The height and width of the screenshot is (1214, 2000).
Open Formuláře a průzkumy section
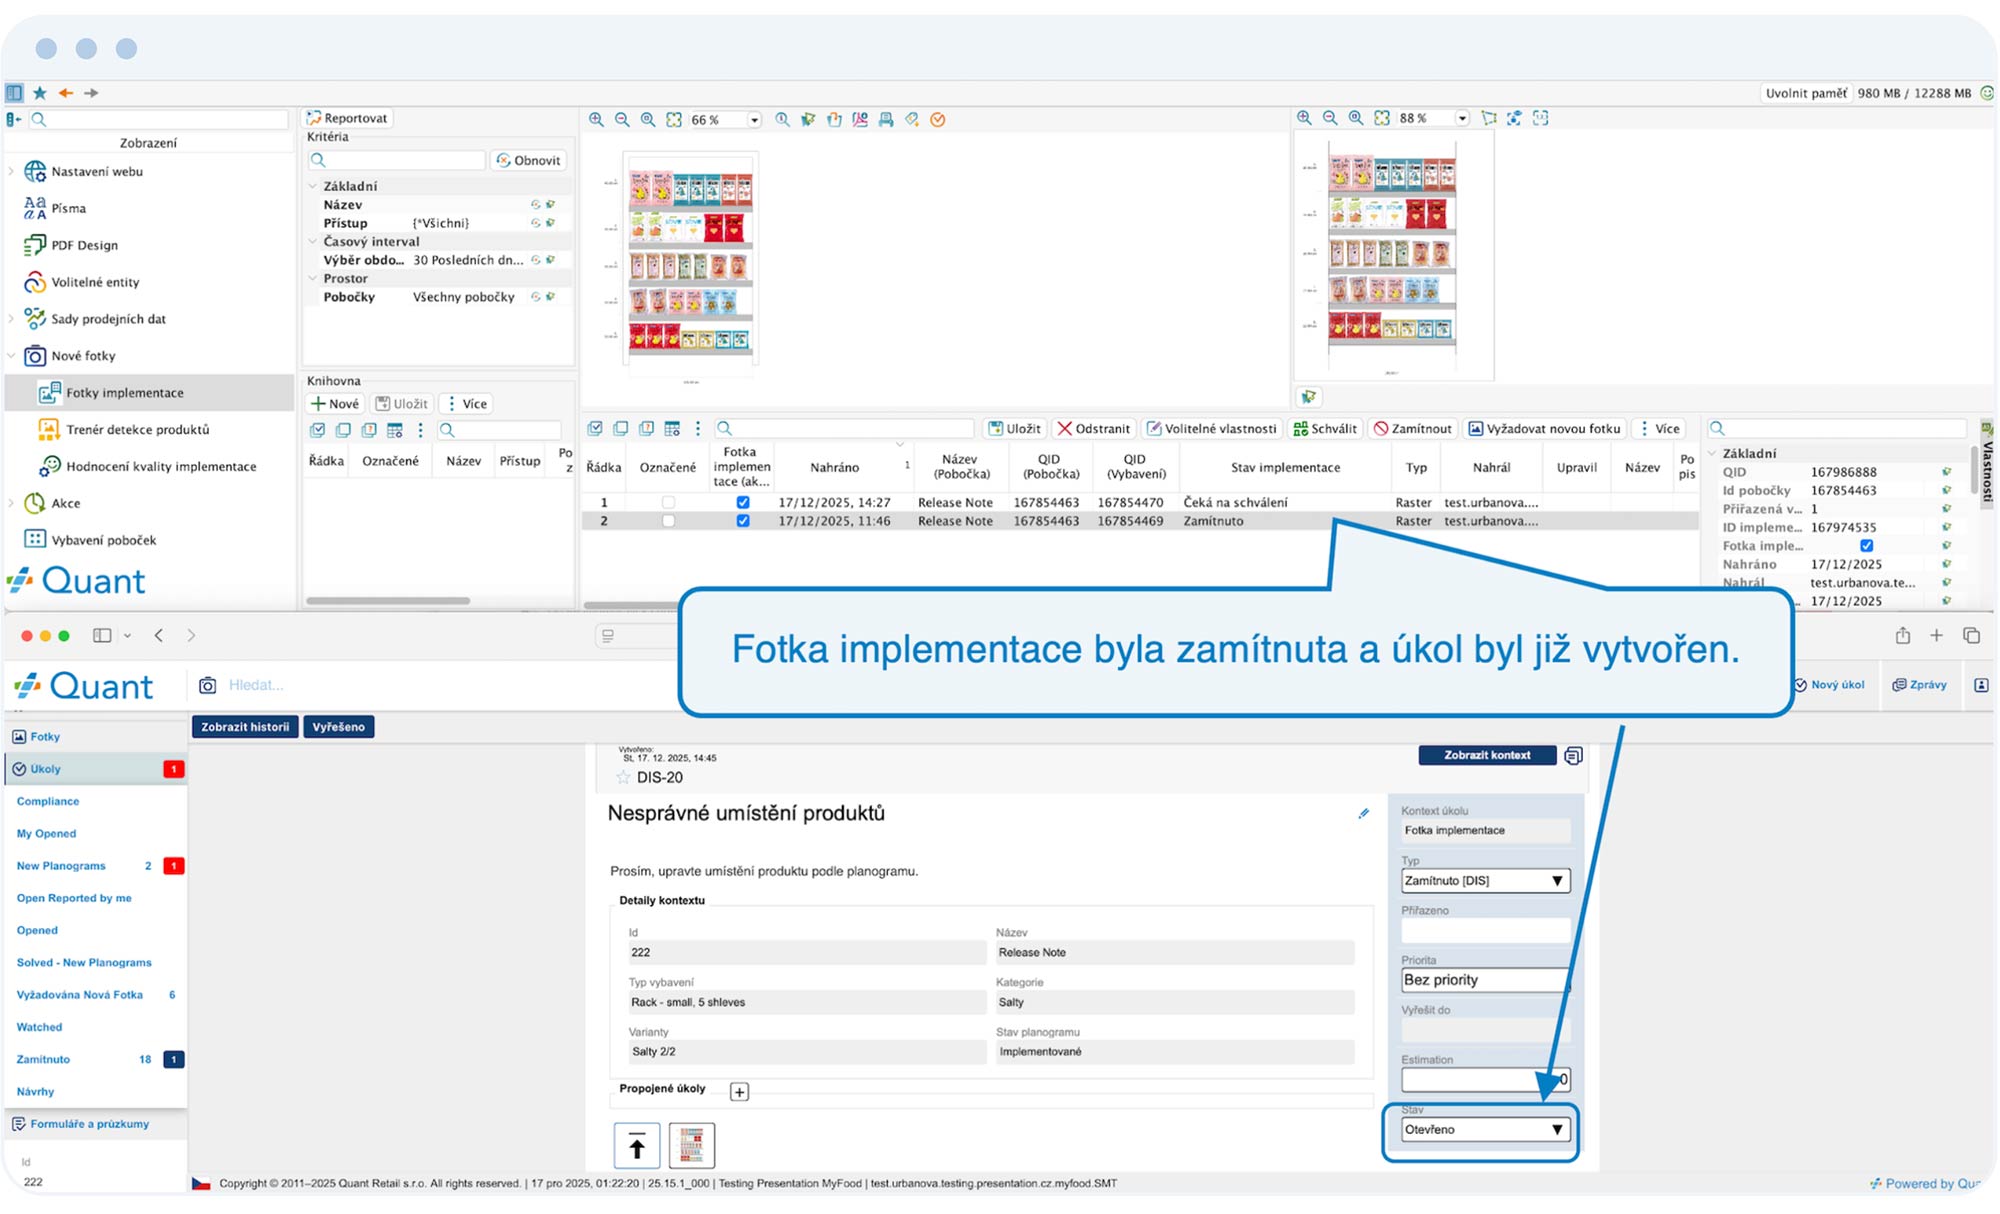pyautogui.click(x=80, y=1125)
